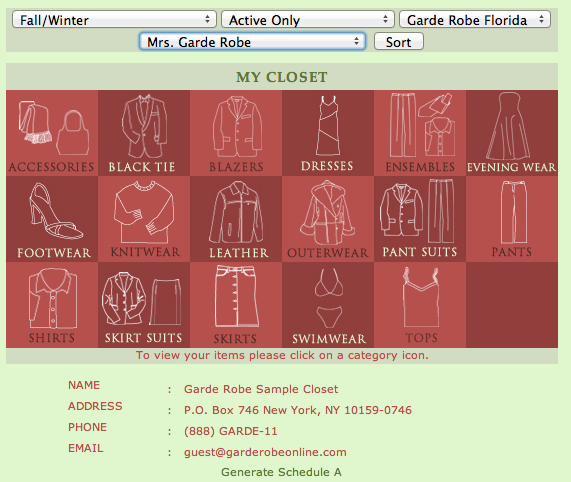Click the Sort button

399,42
